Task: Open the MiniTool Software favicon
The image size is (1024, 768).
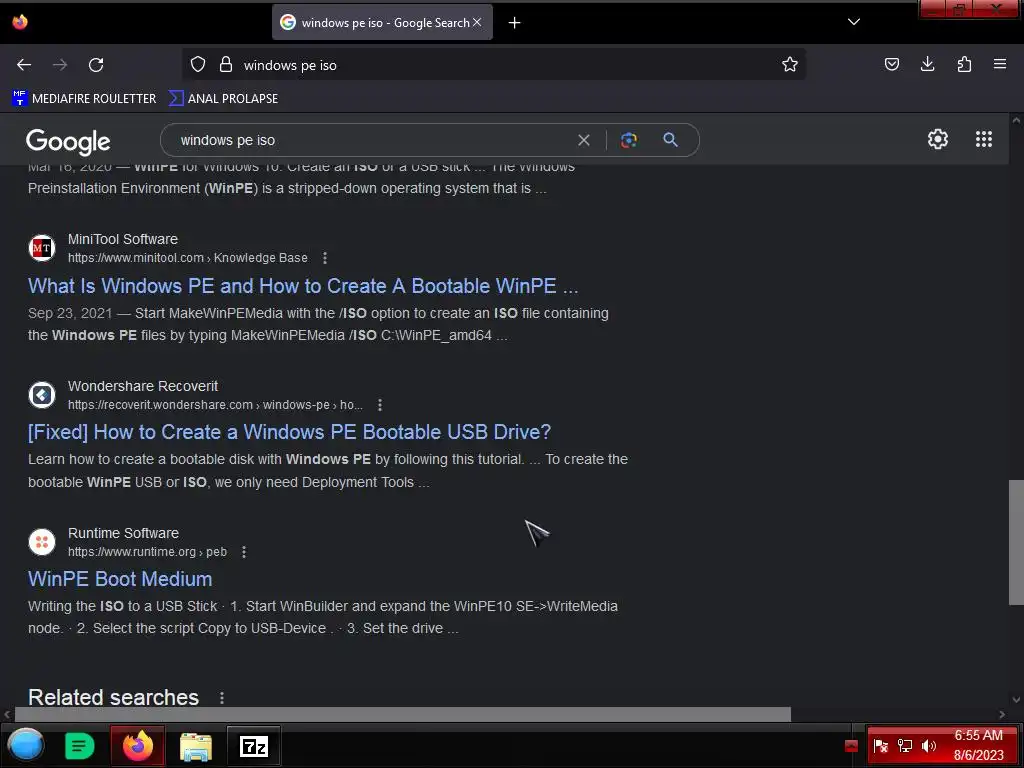Action: click(42, 248)
